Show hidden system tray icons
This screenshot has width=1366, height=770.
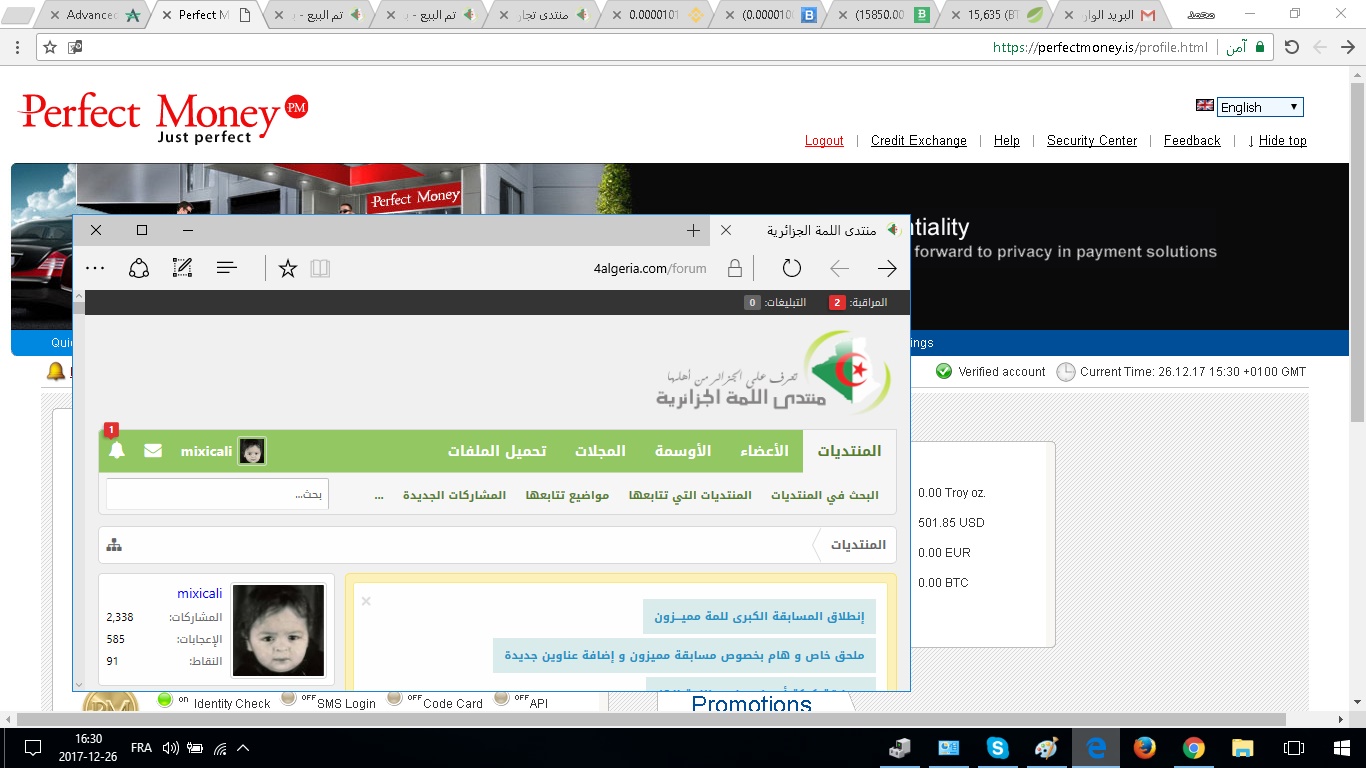point(242,748)
